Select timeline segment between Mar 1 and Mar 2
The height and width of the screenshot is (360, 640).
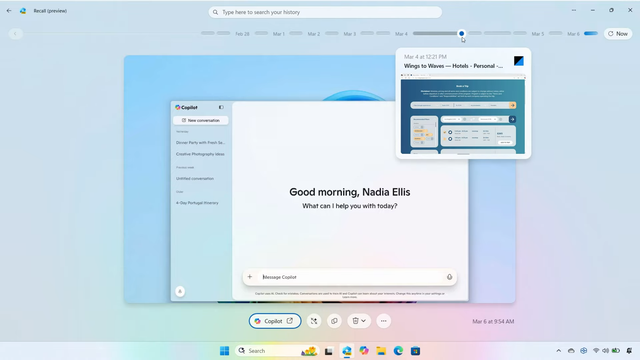click(296, 33)
